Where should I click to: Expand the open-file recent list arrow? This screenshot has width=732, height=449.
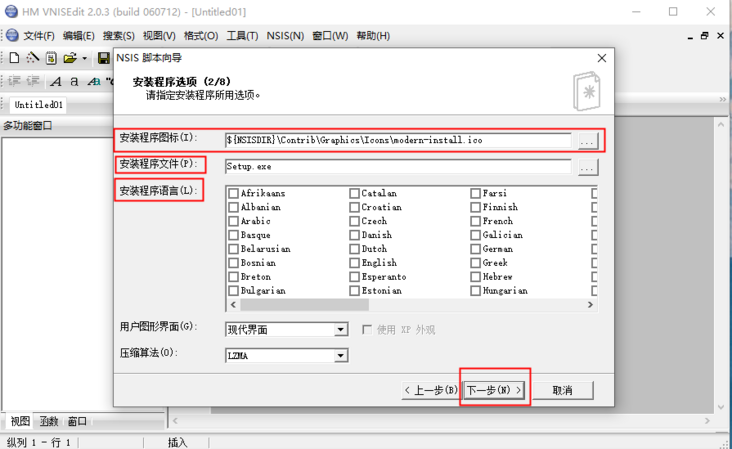(84, 58)
